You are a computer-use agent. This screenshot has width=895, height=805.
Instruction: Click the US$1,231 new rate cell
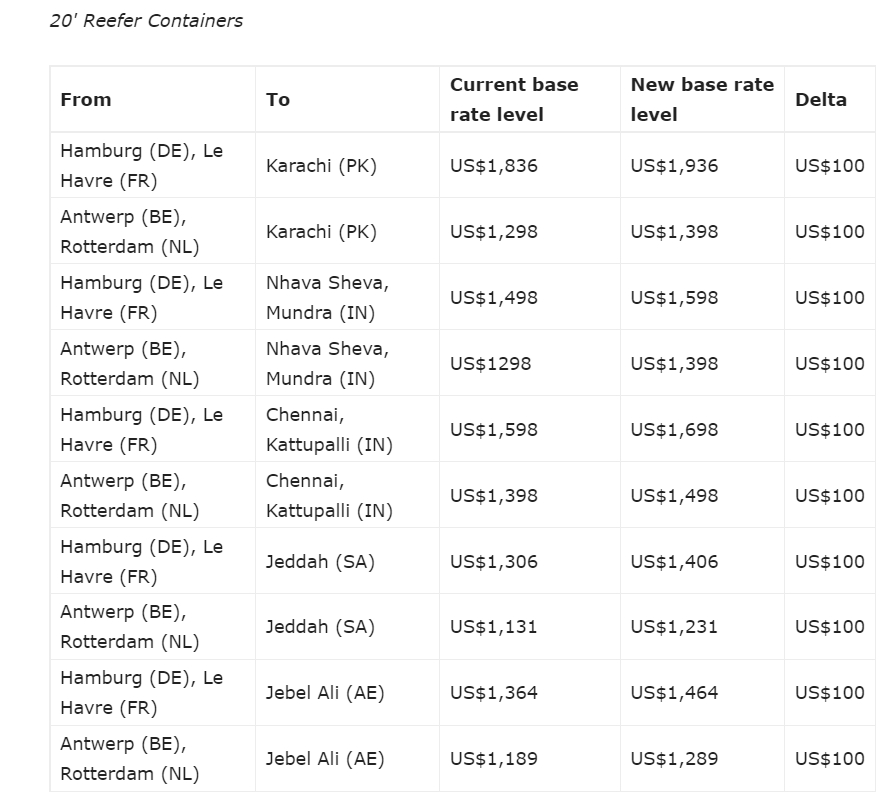pyautogui.click(x=674, y=627)
